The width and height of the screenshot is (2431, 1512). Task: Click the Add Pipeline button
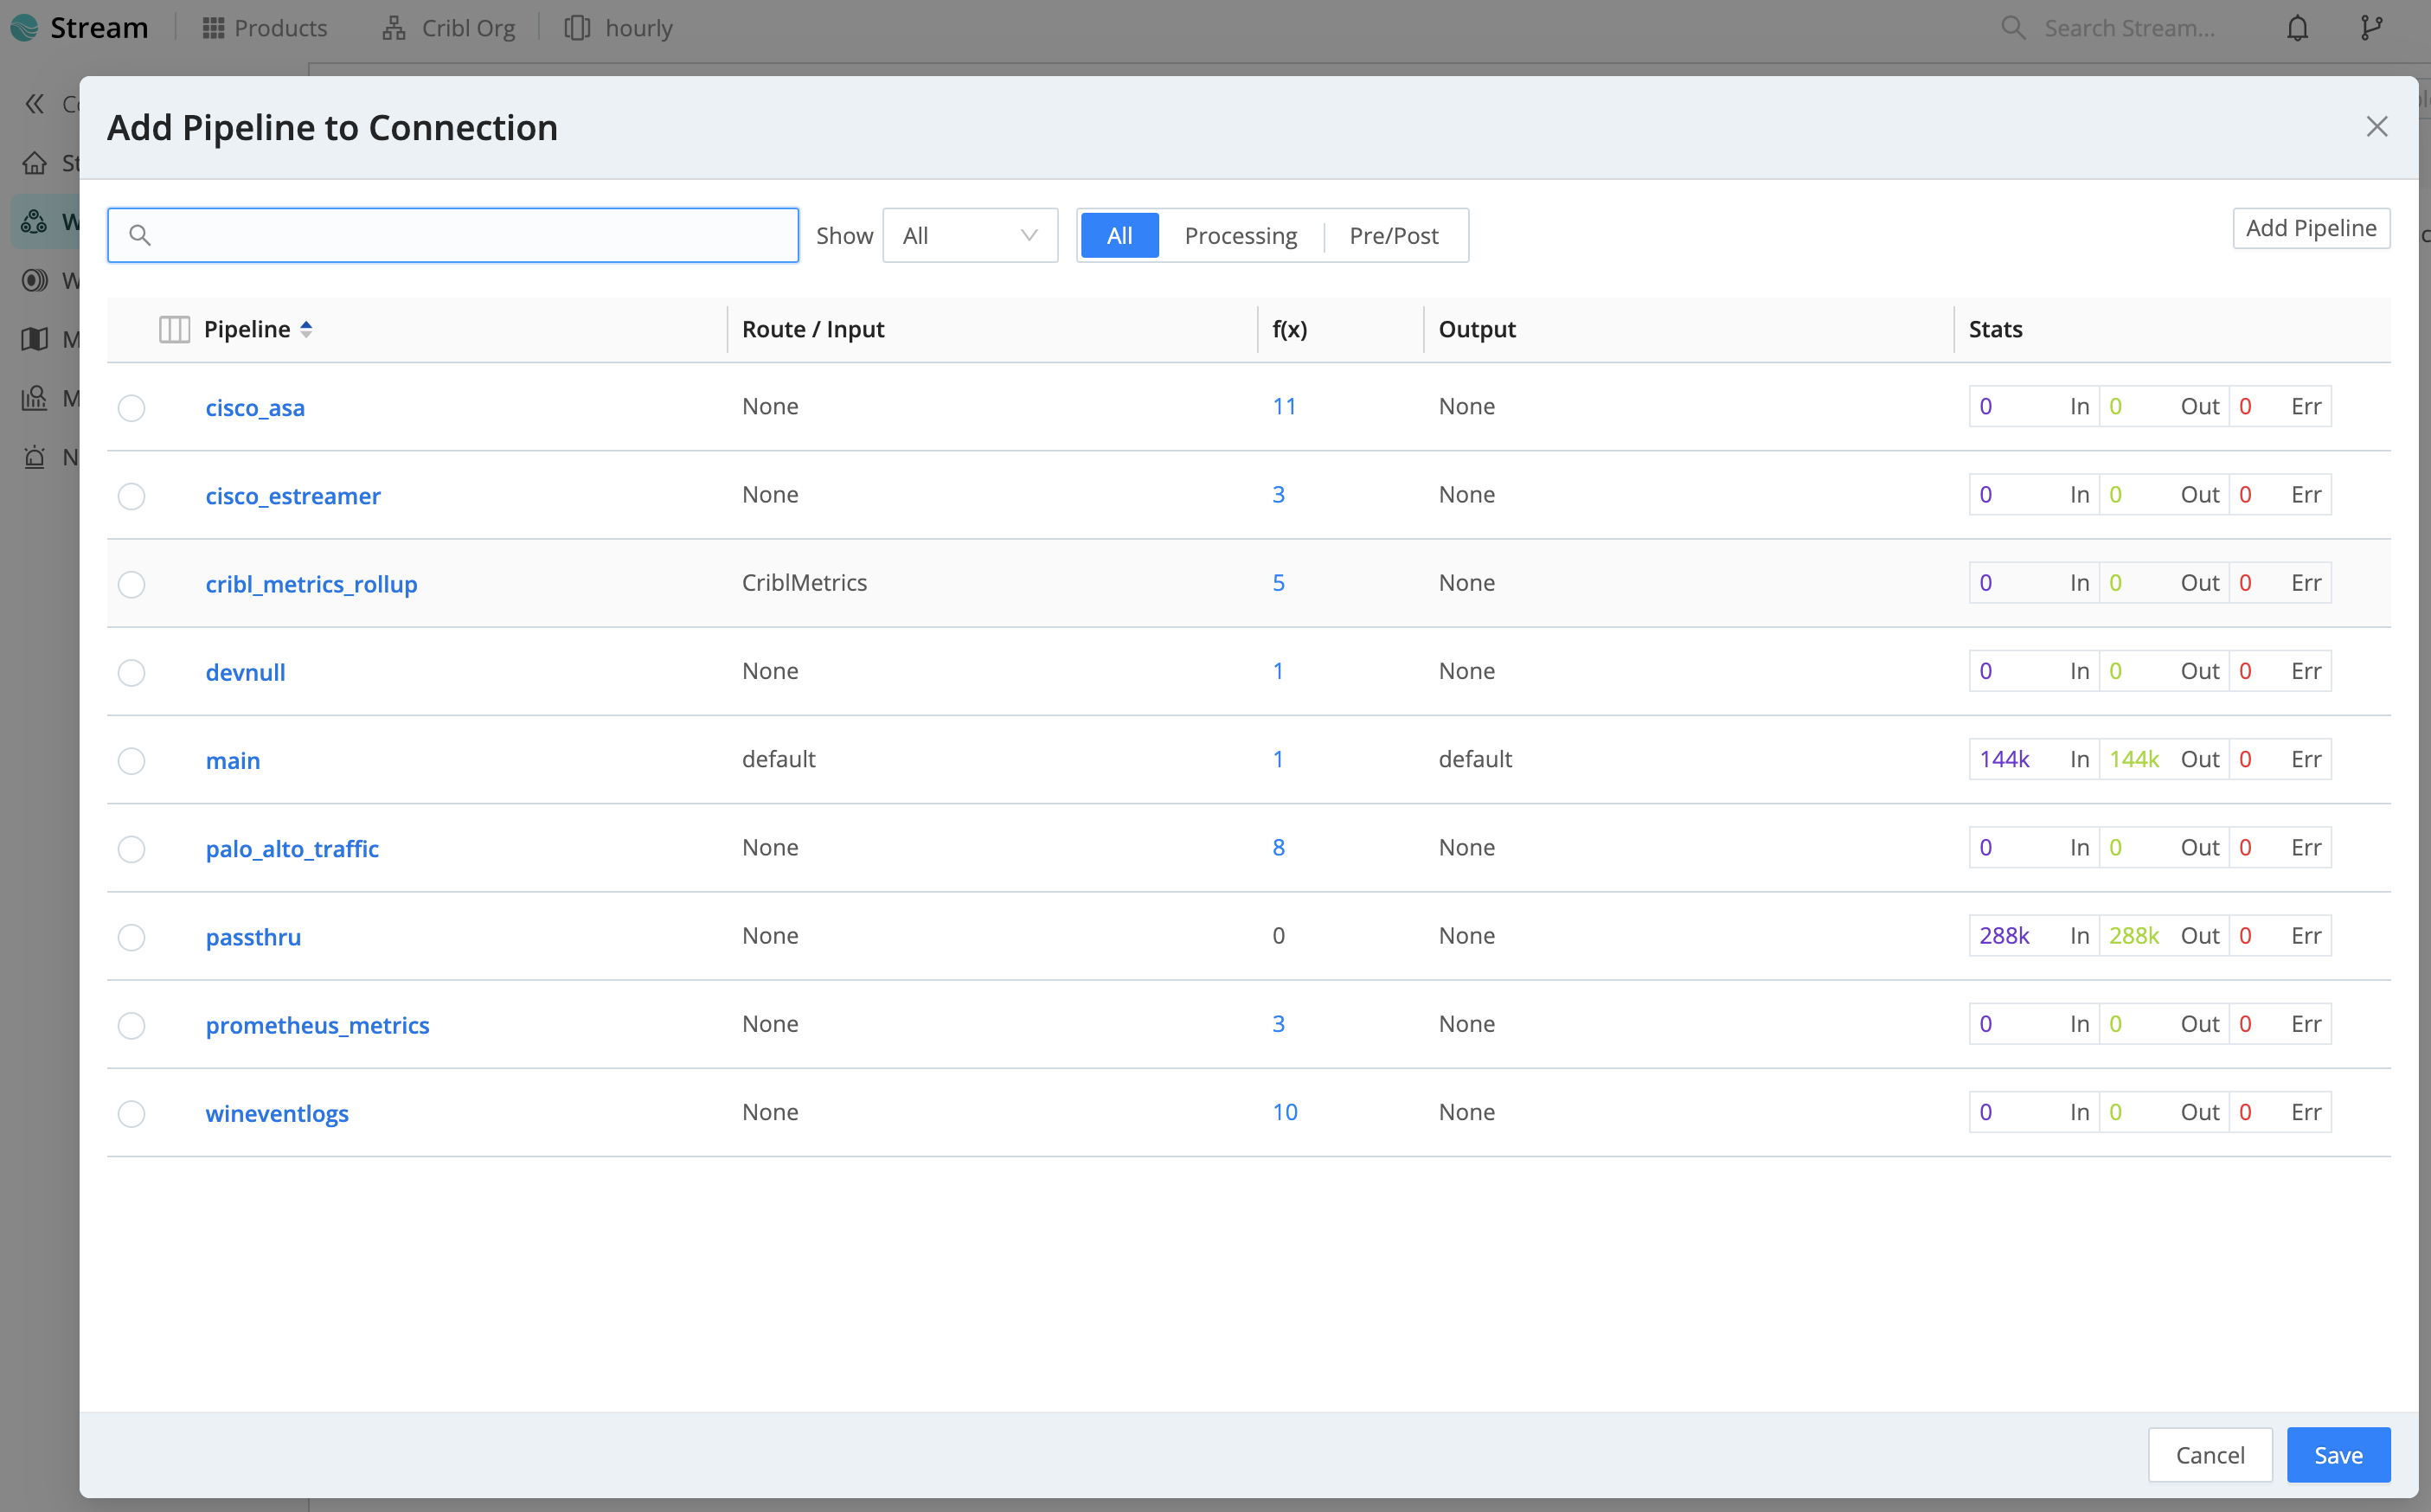tap(2310, 228)
